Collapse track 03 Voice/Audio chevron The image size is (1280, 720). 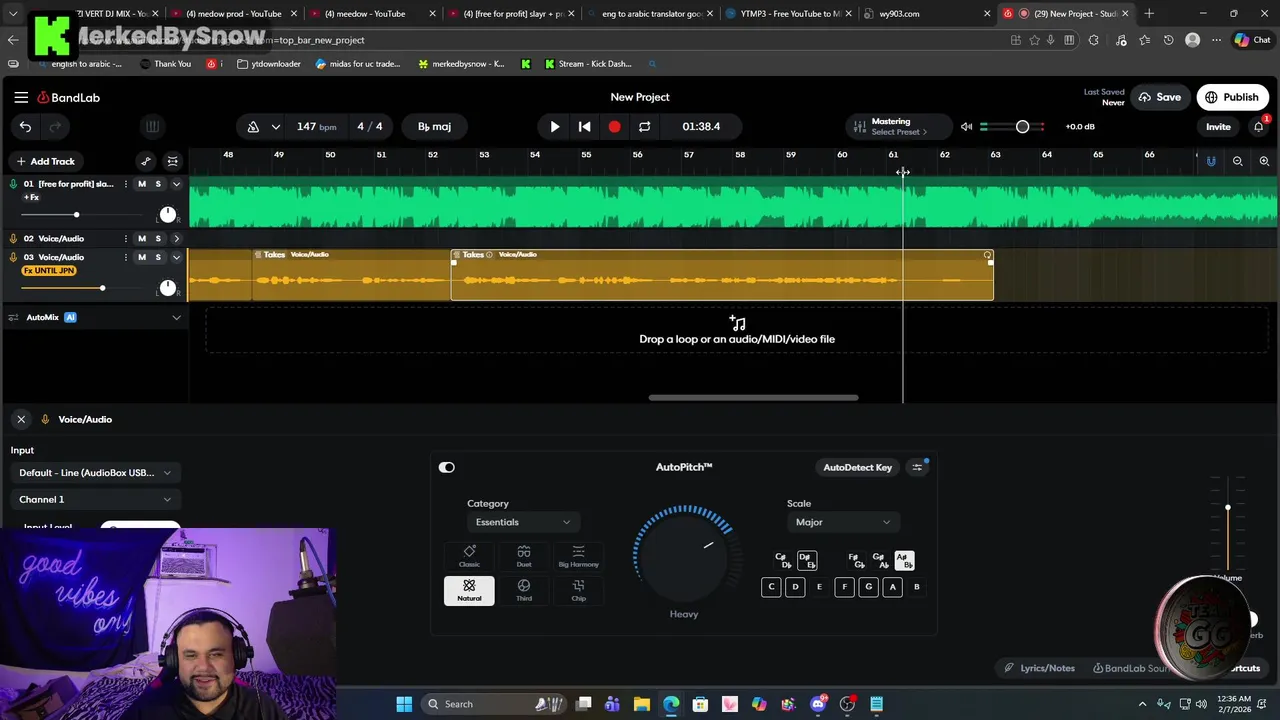177,257
